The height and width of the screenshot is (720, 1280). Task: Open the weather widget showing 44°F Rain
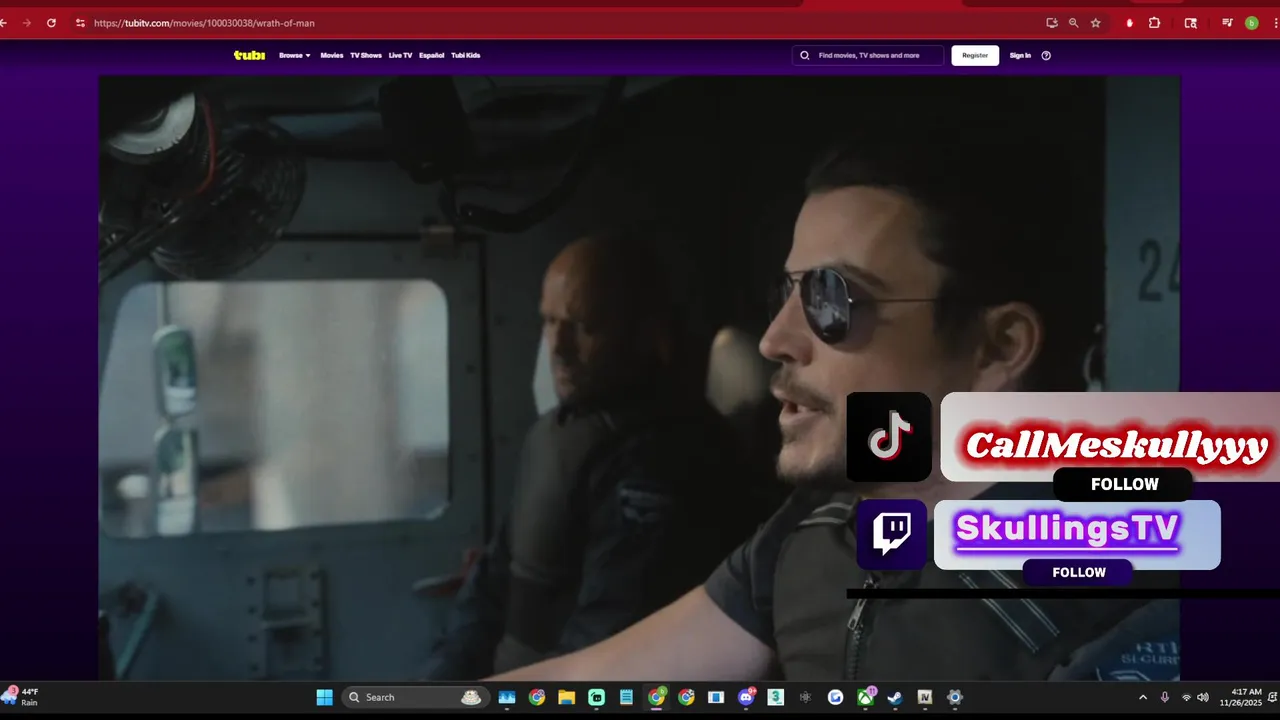point(22,697)
